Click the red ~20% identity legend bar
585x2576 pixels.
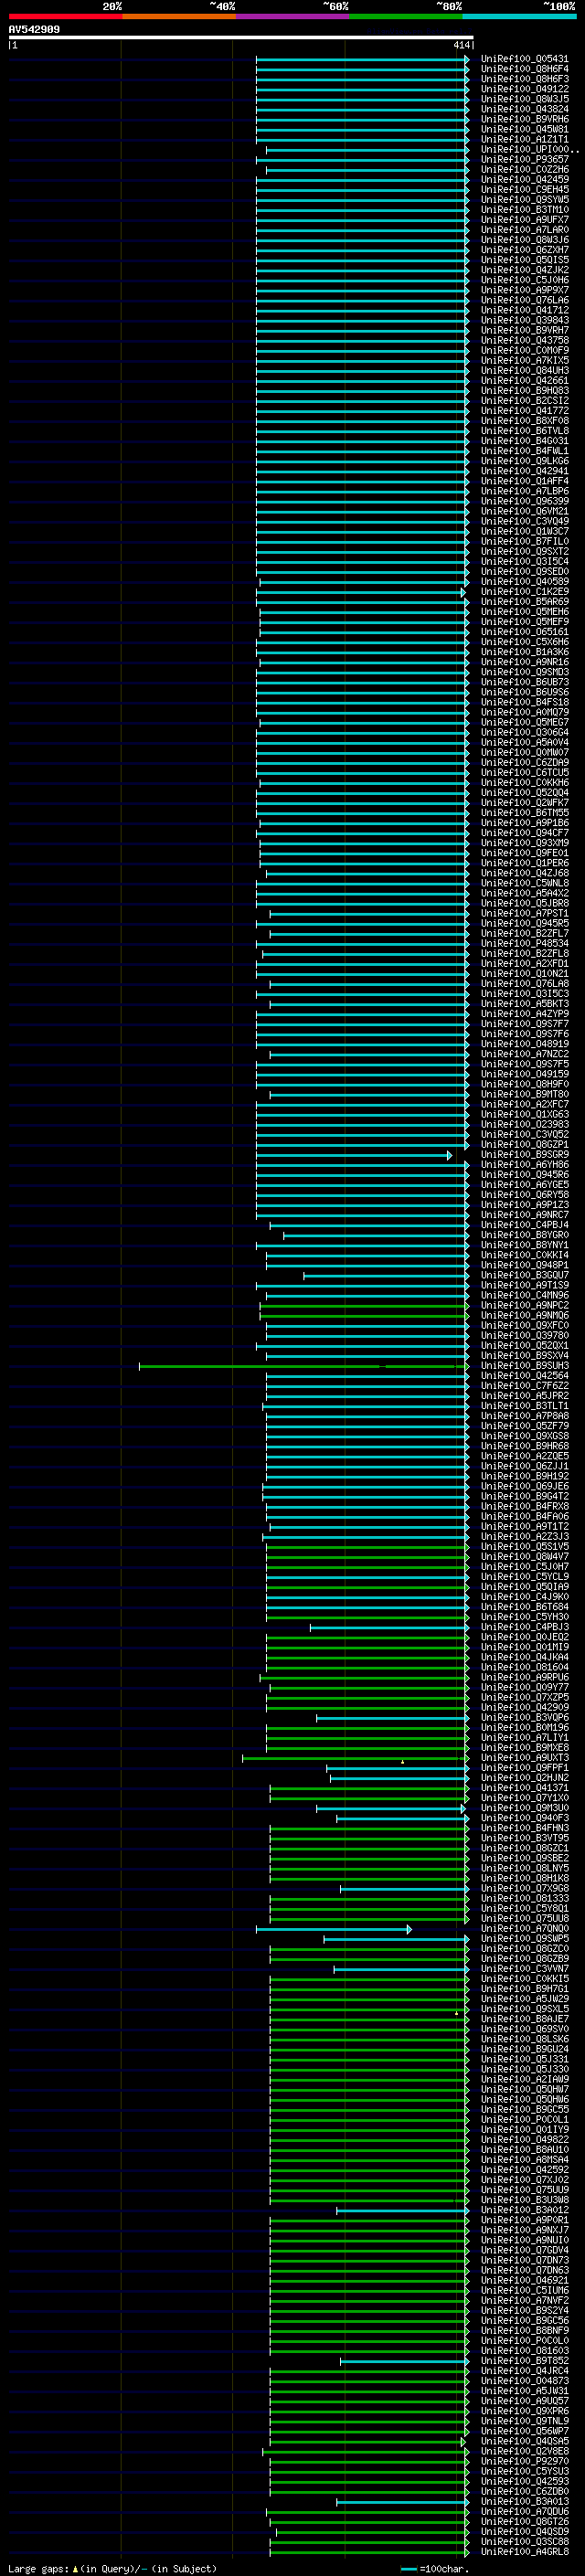point(65,16)
